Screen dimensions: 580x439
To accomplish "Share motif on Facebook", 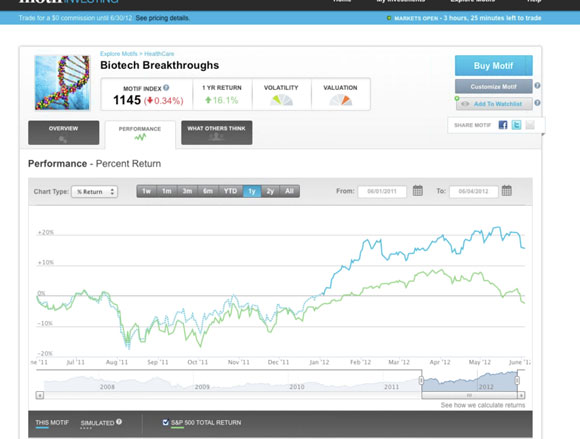I will tap(503, 125).
